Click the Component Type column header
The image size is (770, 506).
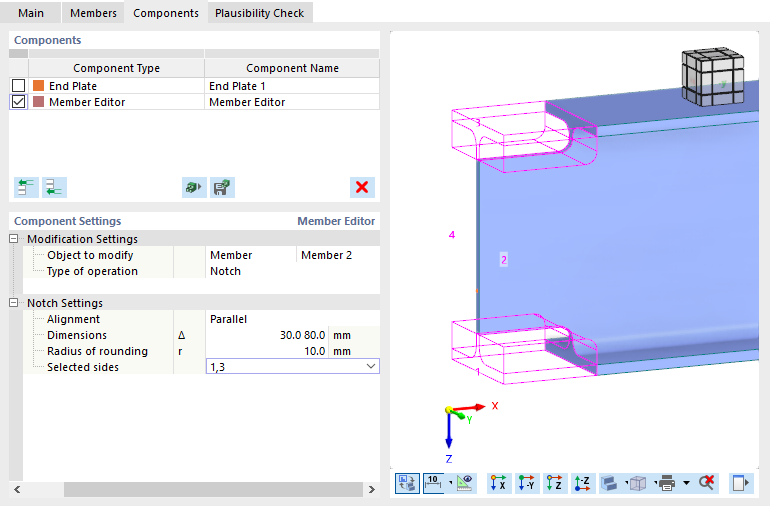click(116, 68)
